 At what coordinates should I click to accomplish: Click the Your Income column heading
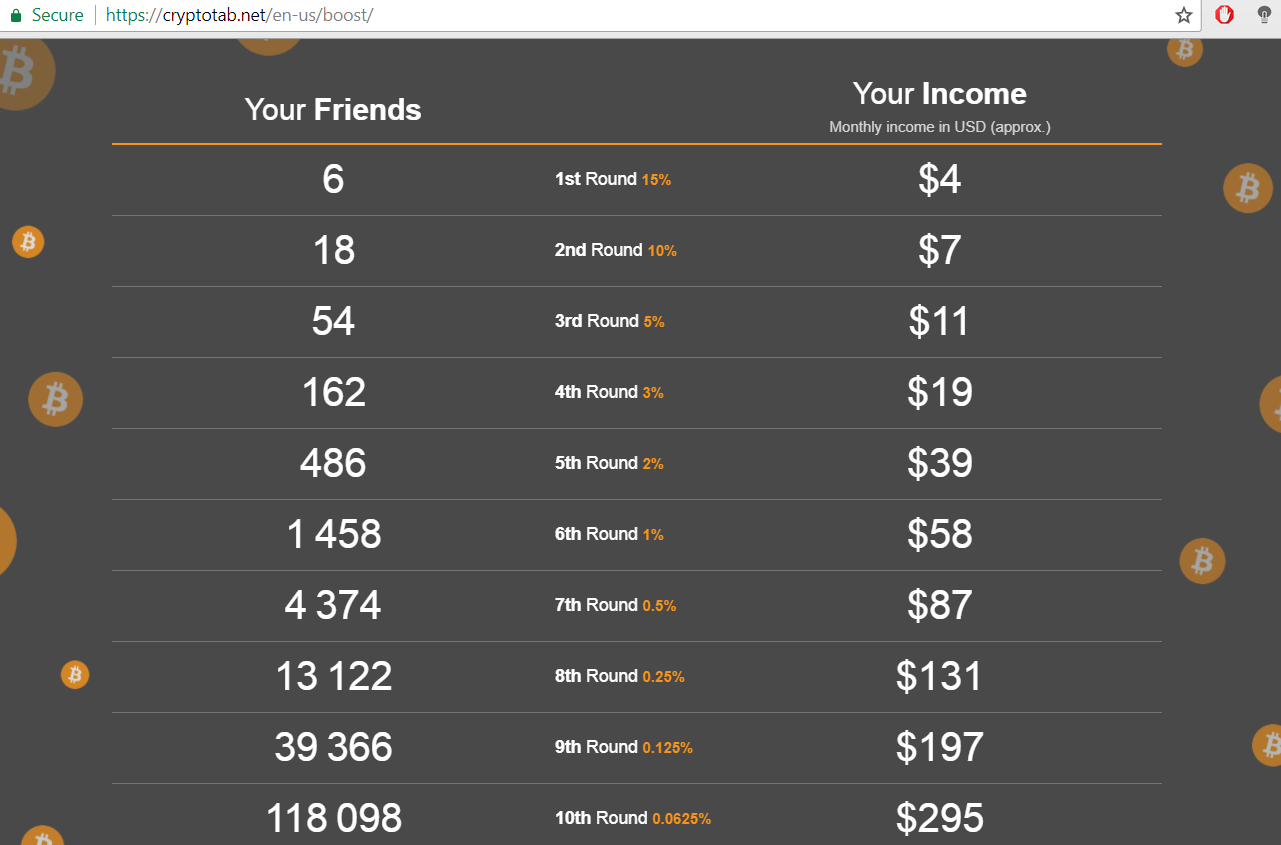pos(939,94)
